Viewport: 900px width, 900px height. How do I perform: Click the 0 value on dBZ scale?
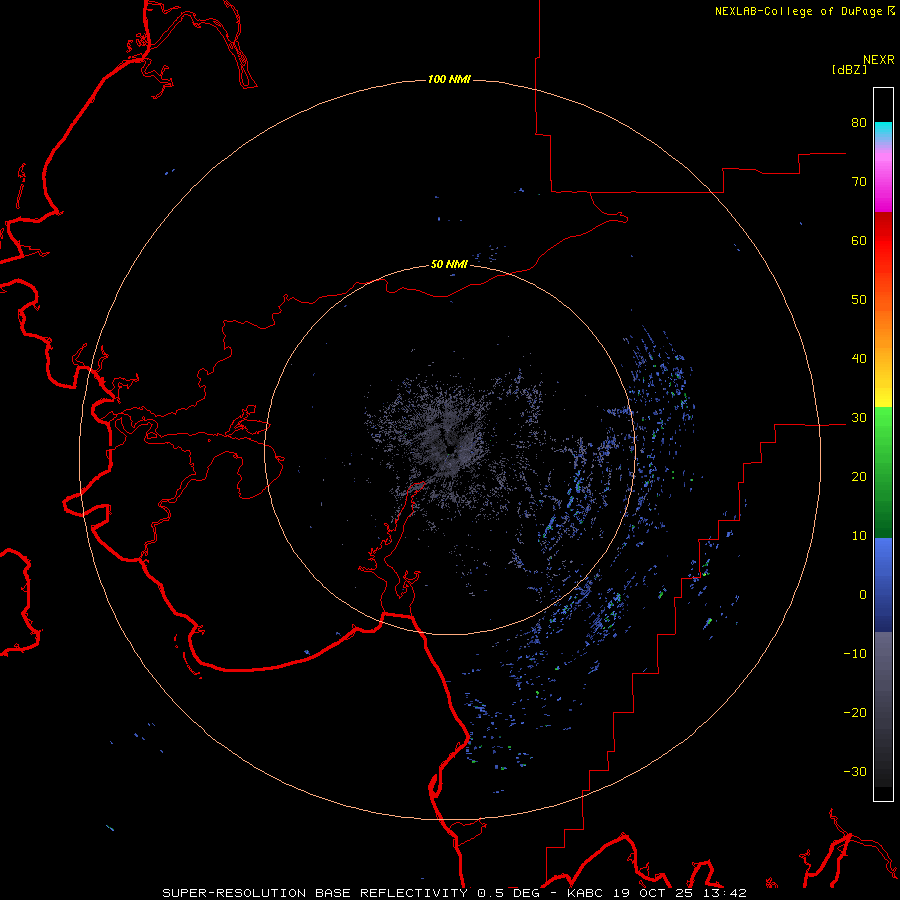863,595
